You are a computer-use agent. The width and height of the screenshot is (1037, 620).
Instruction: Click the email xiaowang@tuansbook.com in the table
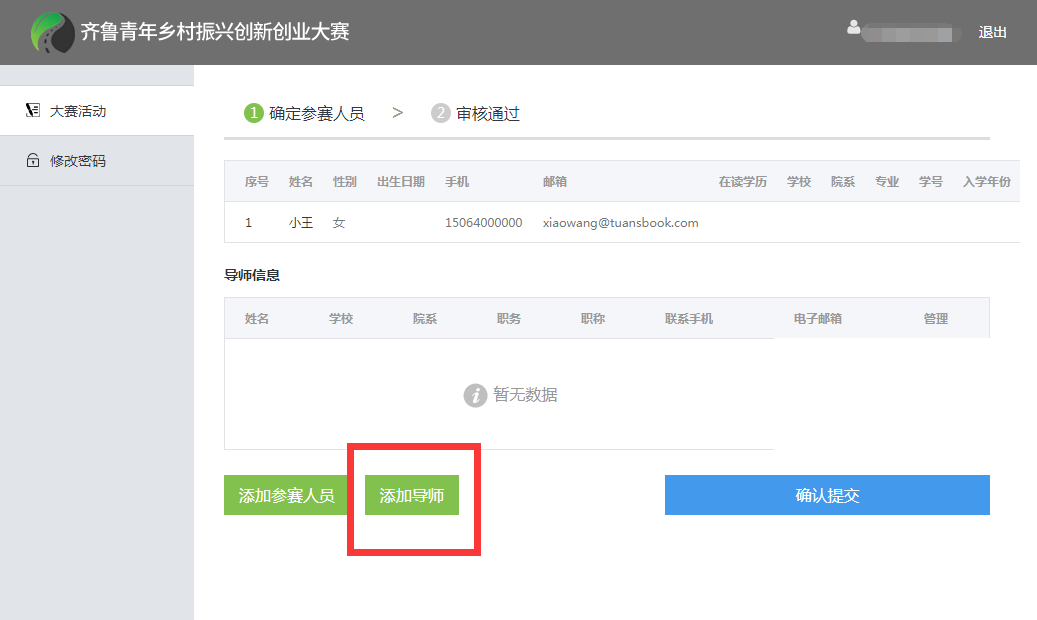(620, 223)
